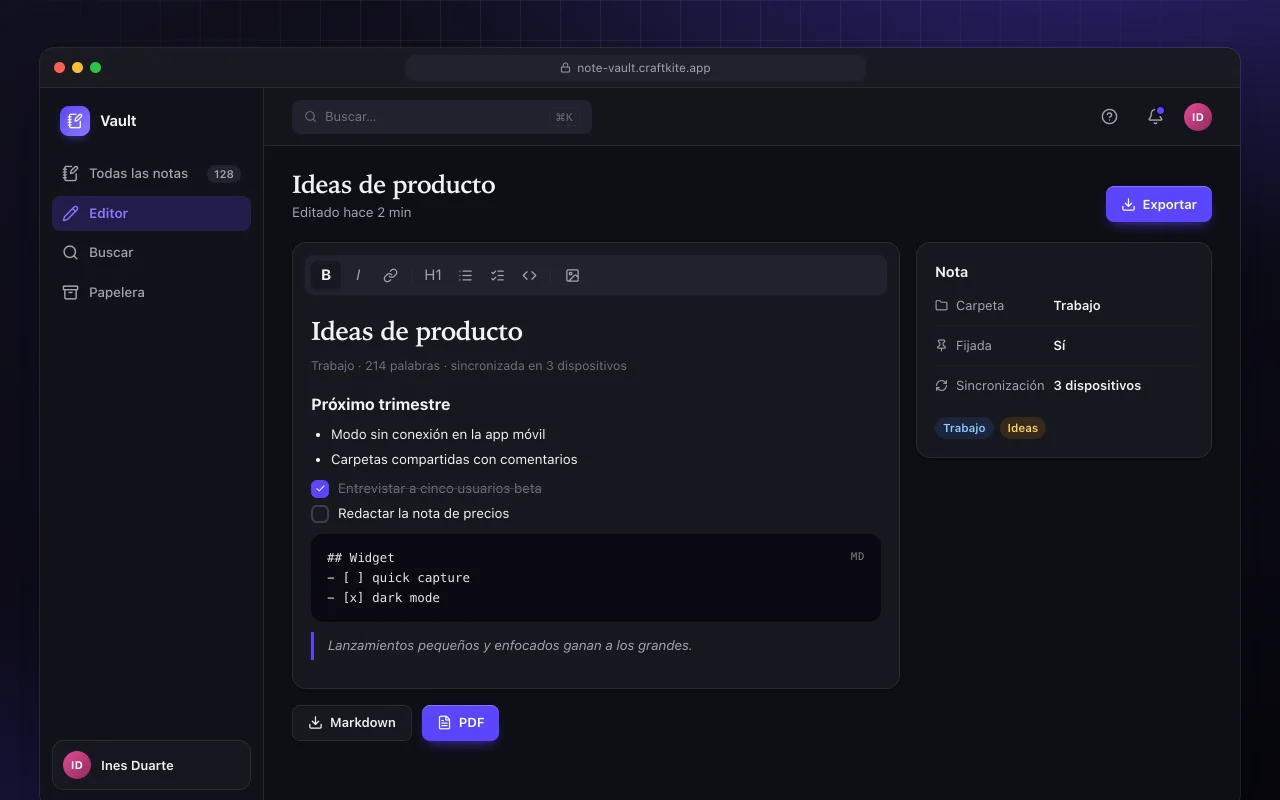1280x800 pixels.
Task: Insert a link using the toolbar
Action: (x=390, y=275)
